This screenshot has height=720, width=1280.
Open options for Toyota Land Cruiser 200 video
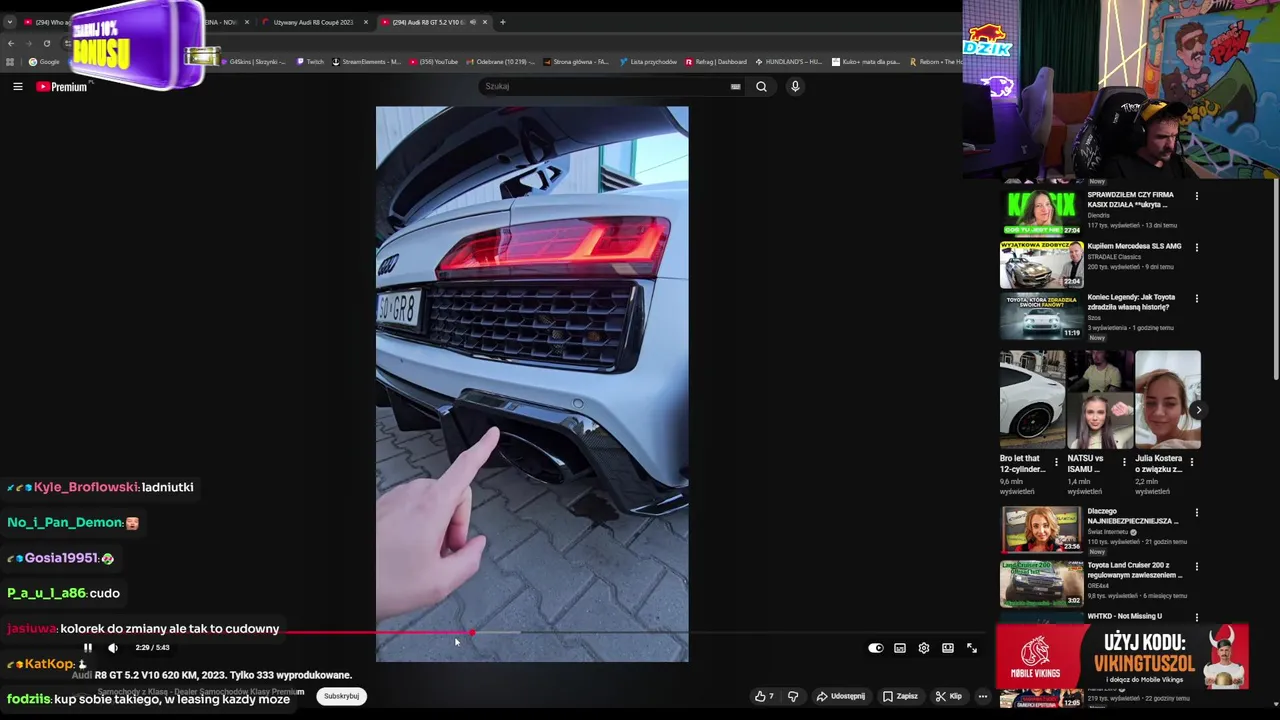tap(1196, 567)
